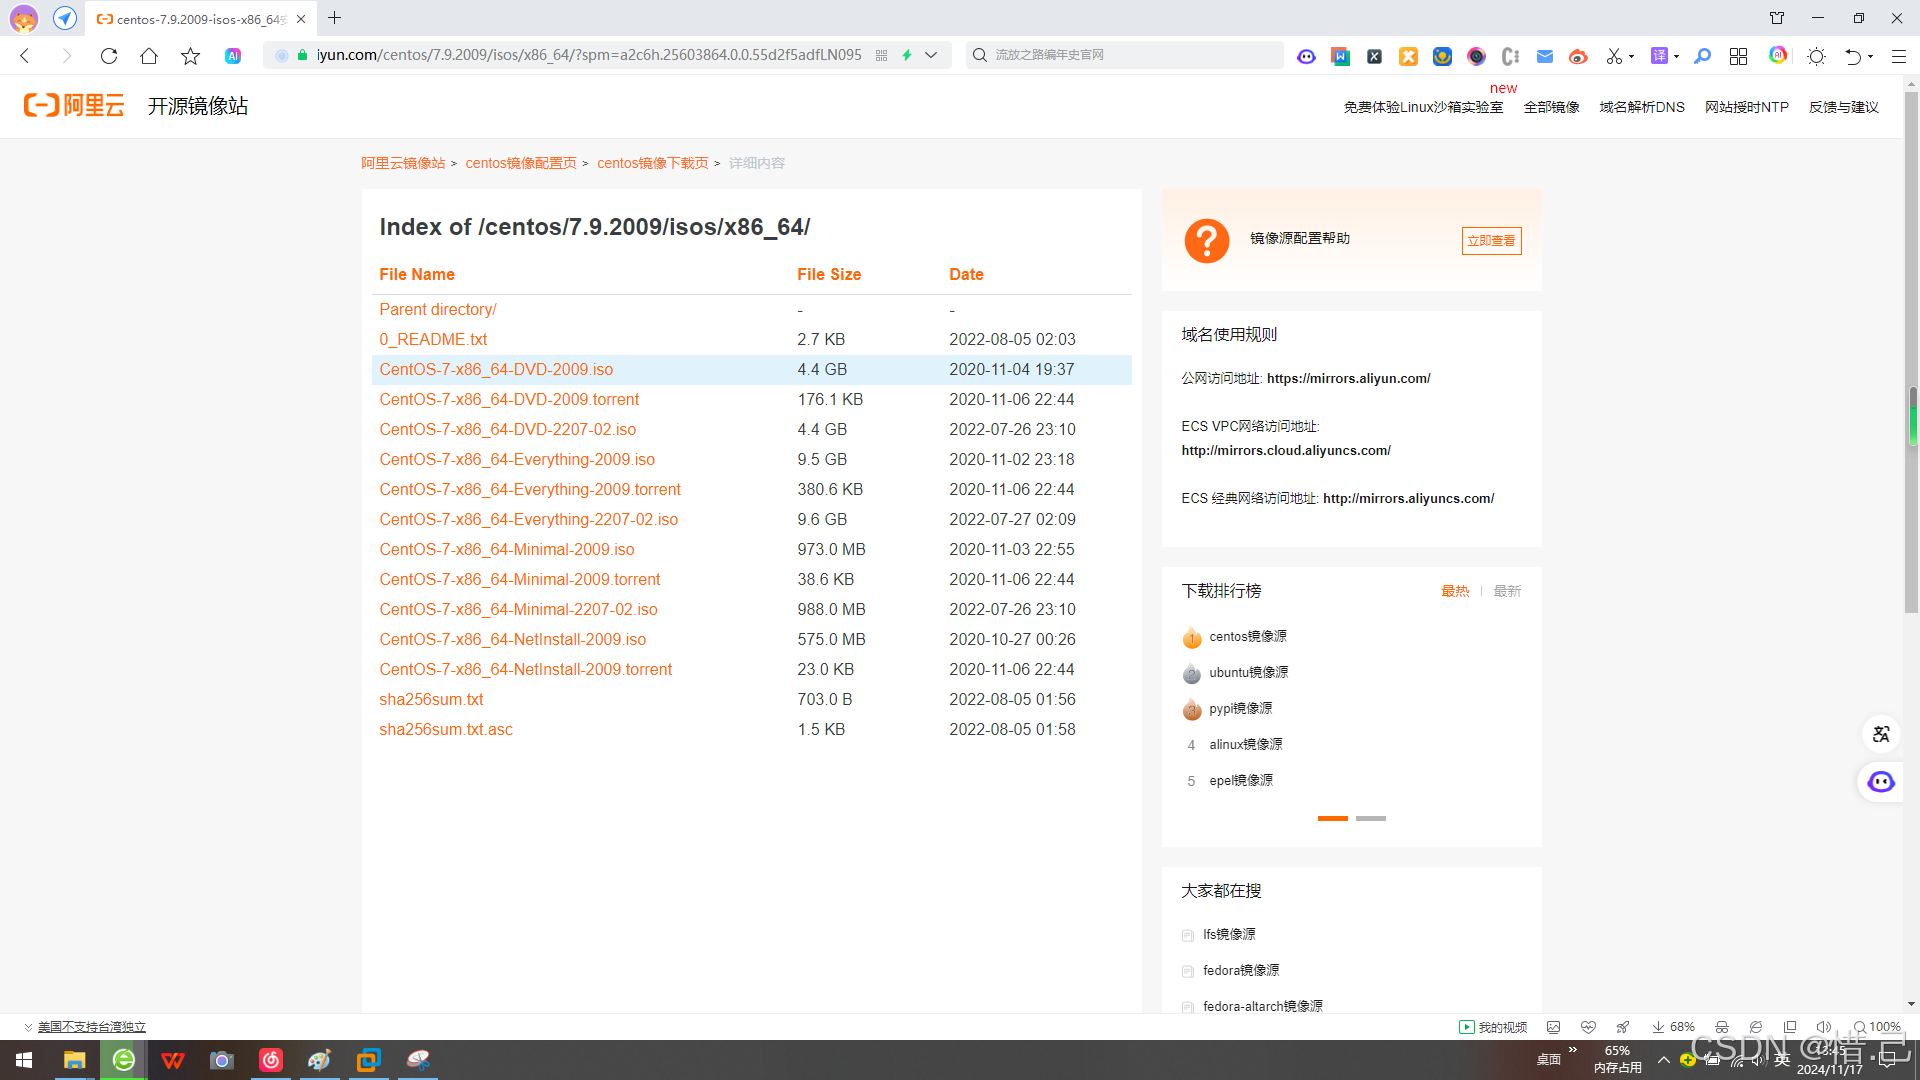Go to browser home page icon
The width and height of the screenshot is (1920, 1080).
[149, 56]
